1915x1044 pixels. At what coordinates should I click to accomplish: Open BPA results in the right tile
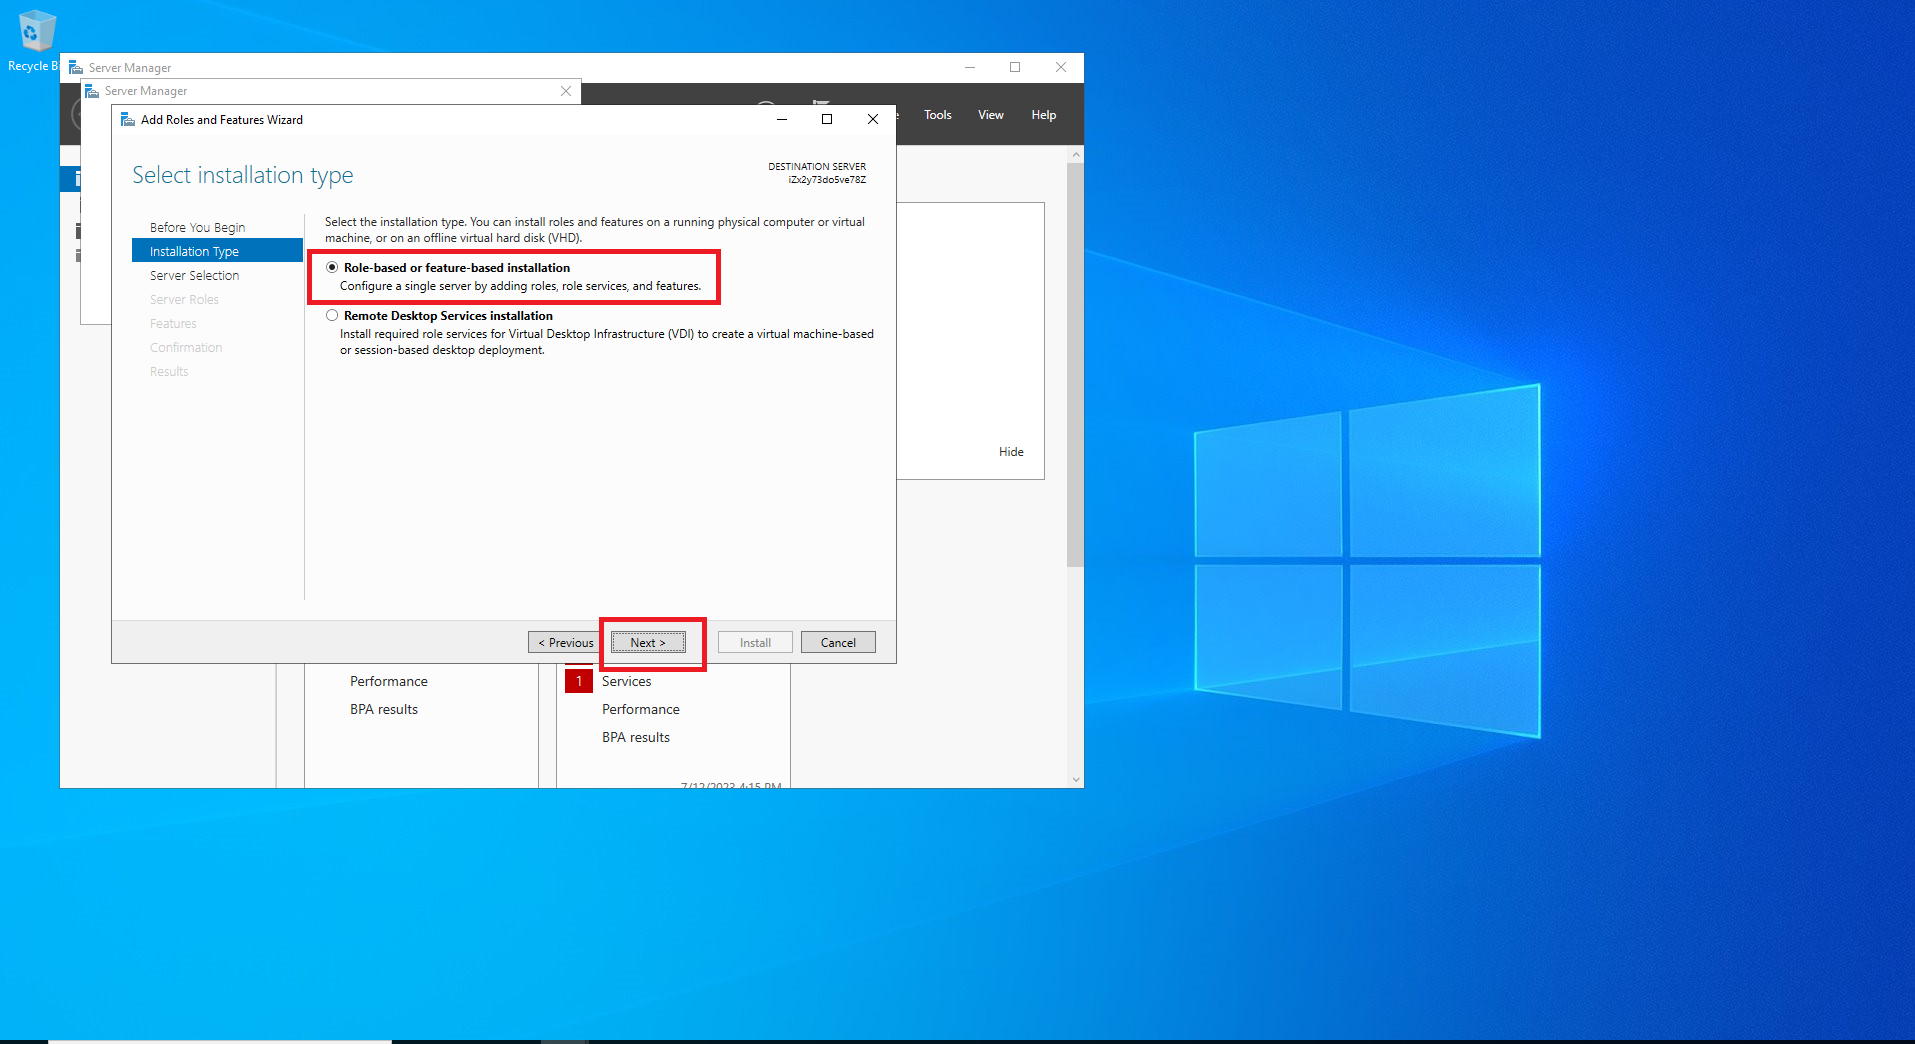(x=636, y=737)
